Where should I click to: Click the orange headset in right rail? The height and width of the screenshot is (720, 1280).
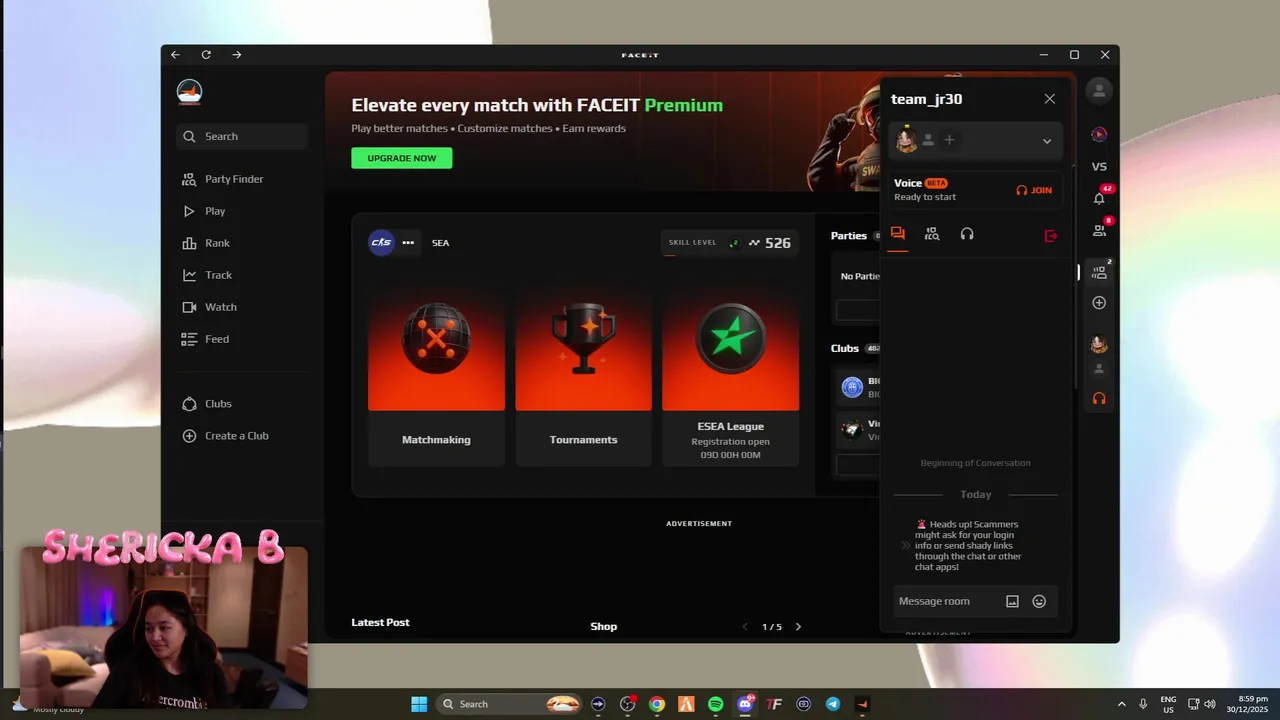pos(1099,398)
